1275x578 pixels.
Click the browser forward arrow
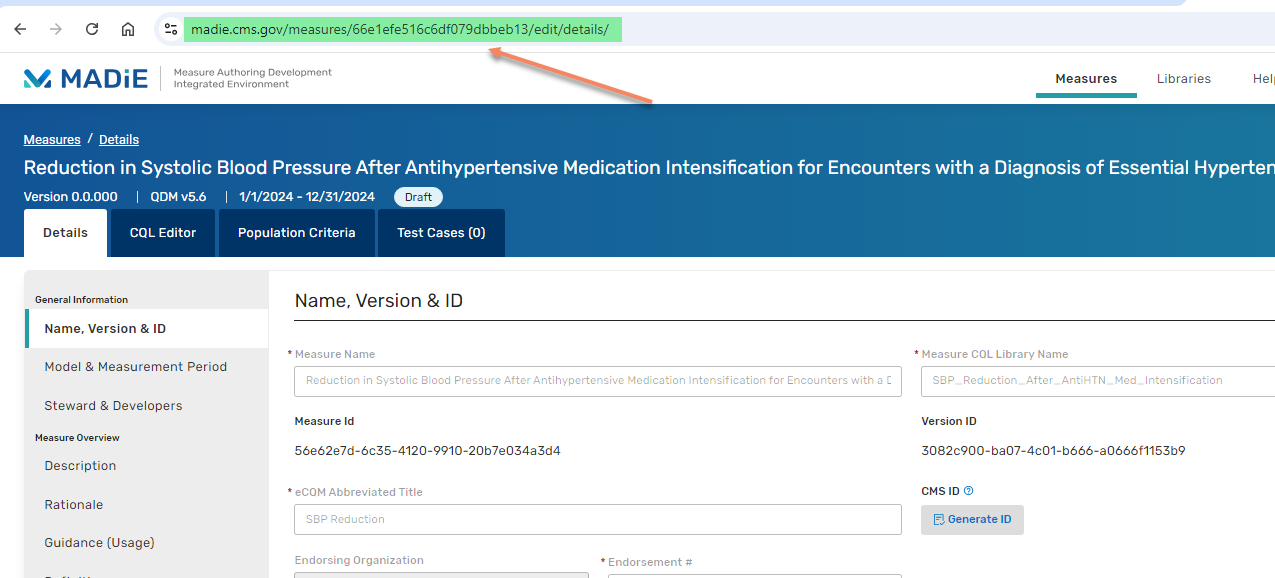tap(56, 29)
